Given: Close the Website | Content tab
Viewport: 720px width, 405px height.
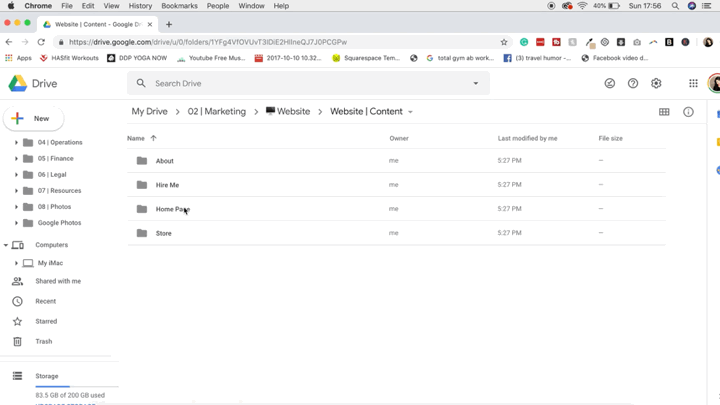Looking at the screenshot, I should [x=150, y=24].
